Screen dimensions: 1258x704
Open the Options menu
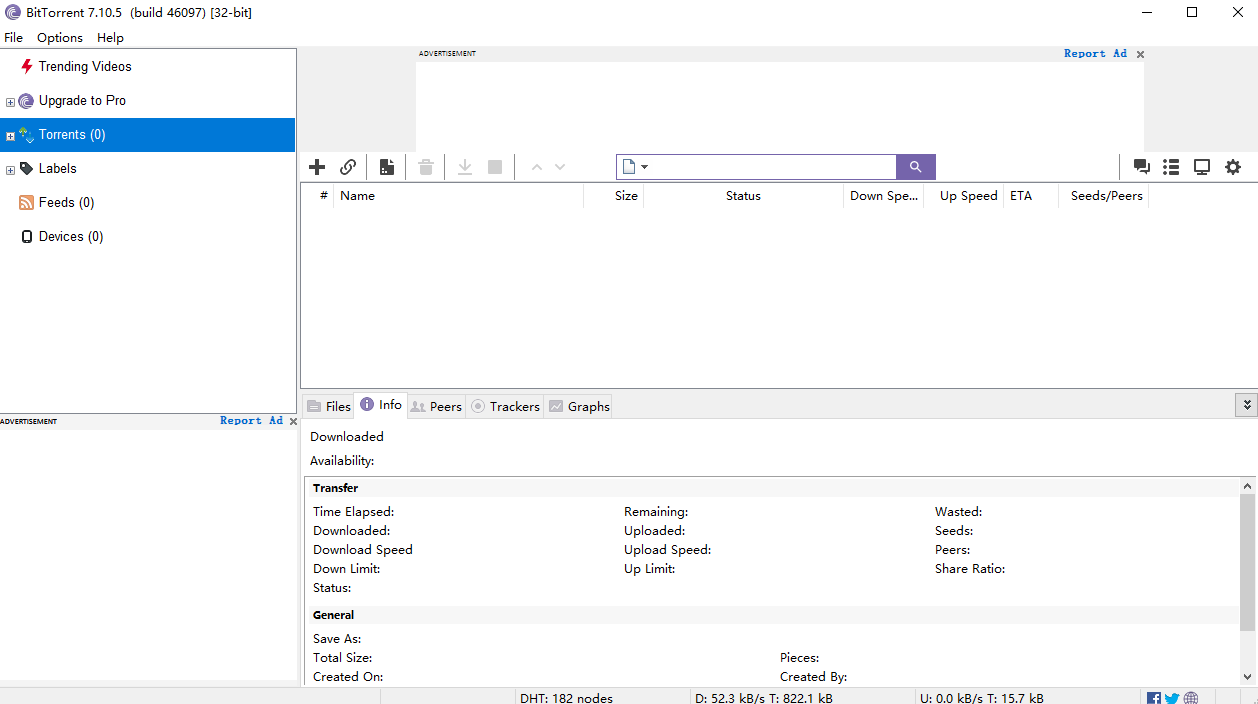click(60, 37)
